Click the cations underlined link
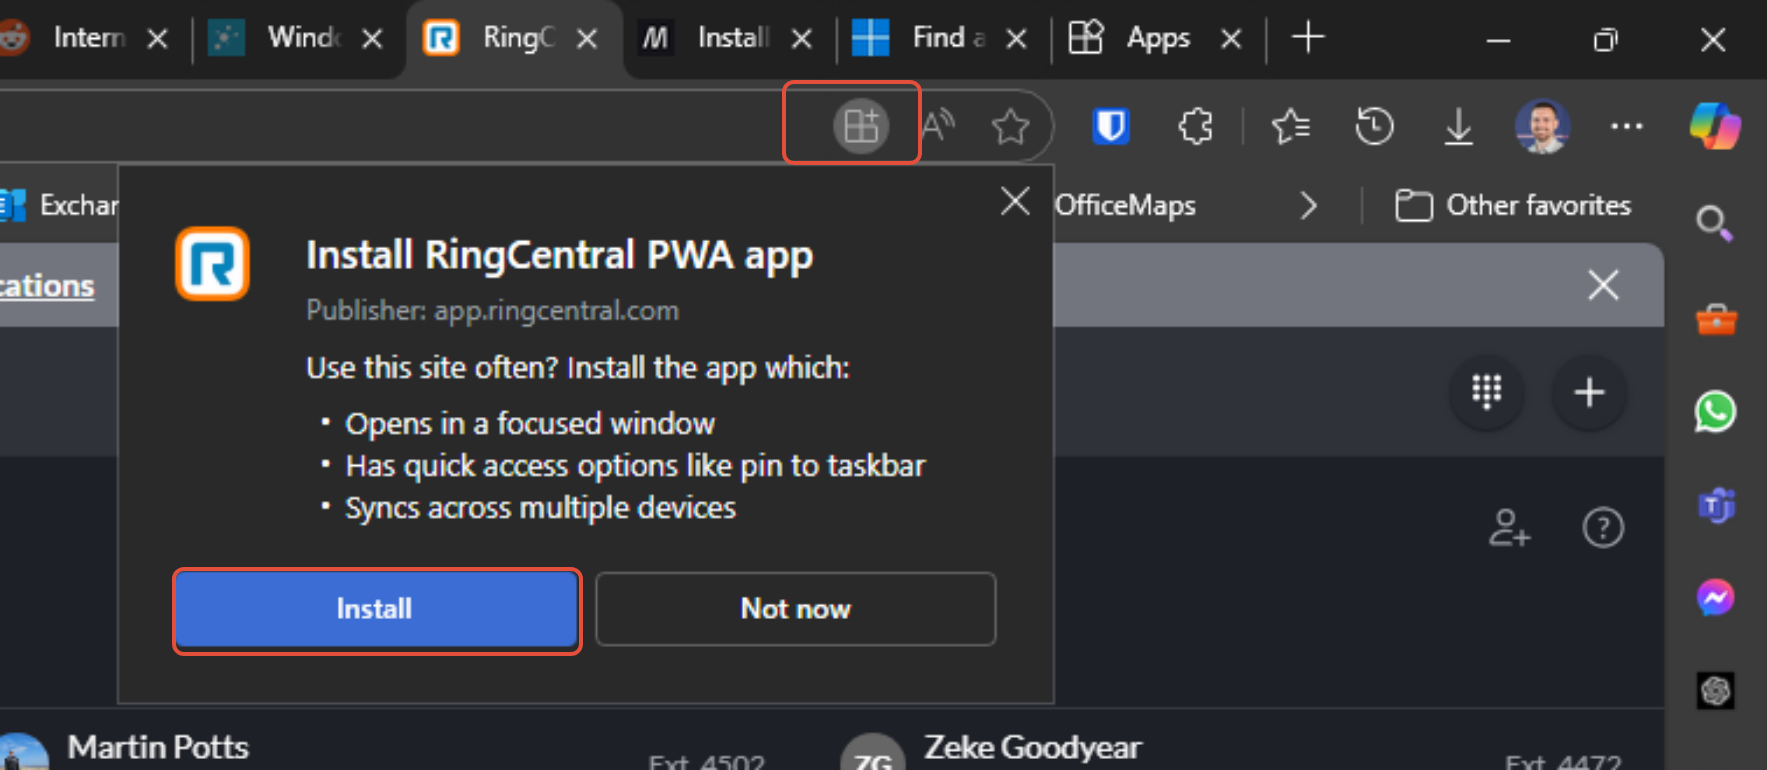The width and height of the screenshot is (1767, 770). point(47,286)
